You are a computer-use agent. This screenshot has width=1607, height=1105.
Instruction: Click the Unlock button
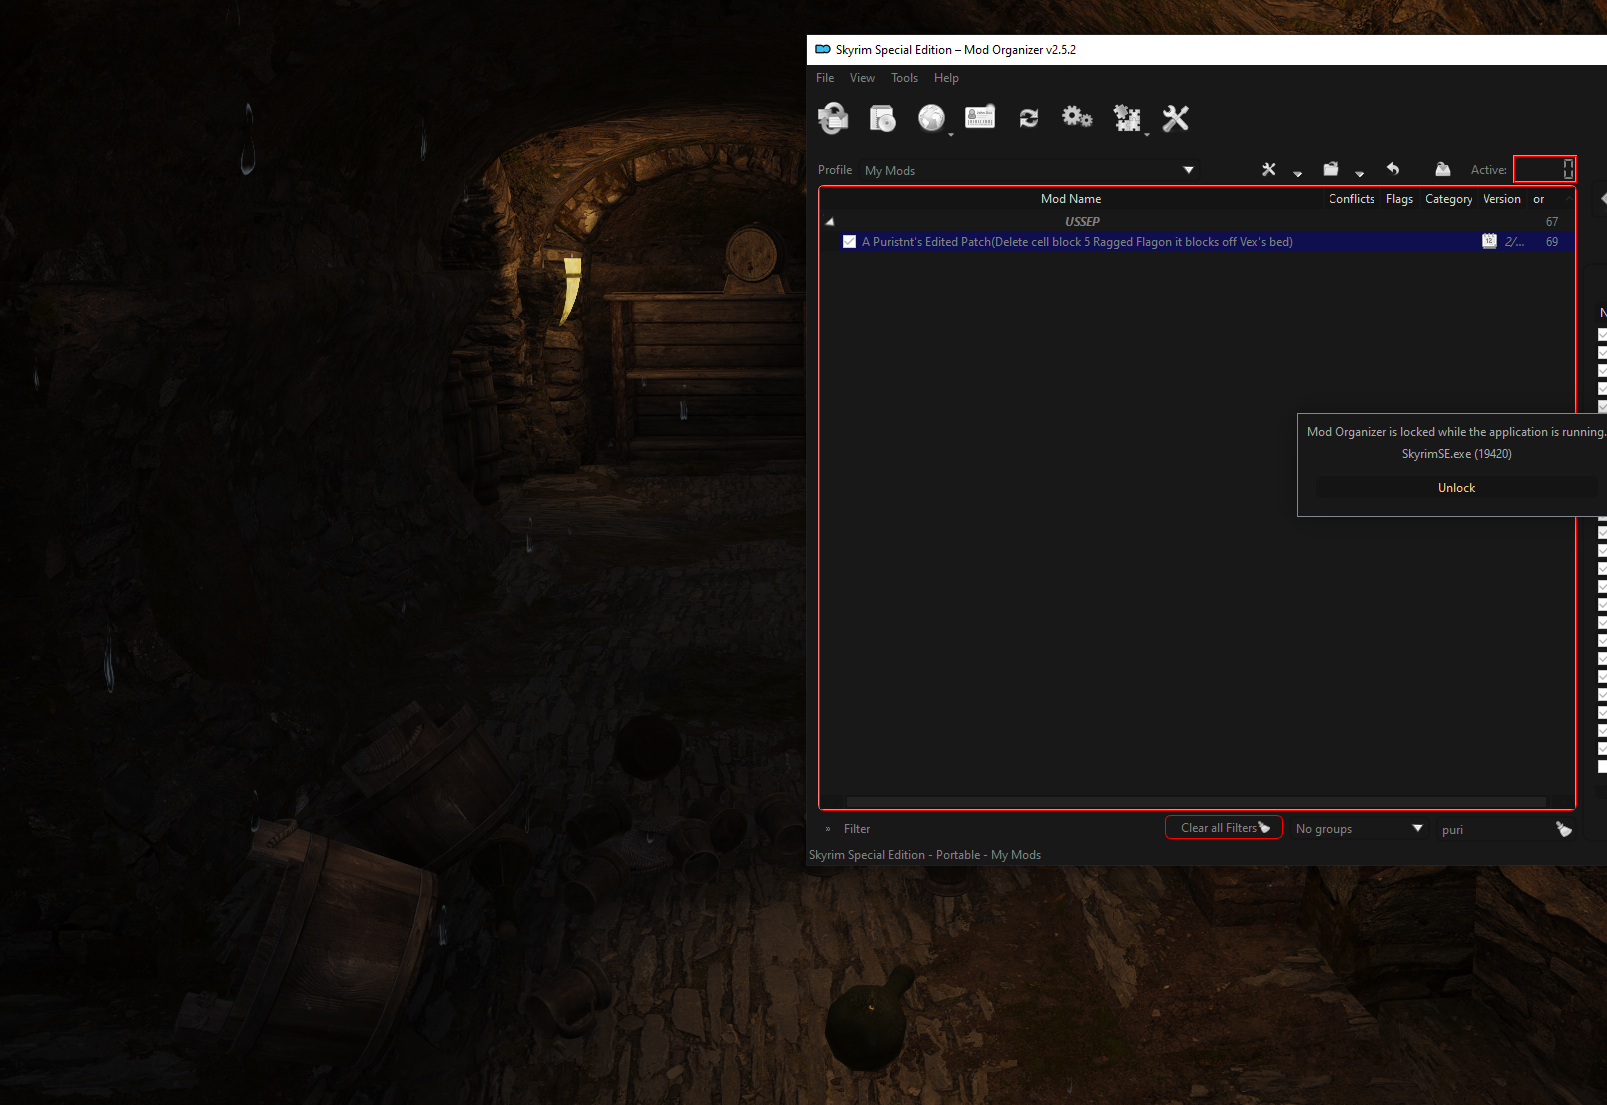click(1456, 488)
